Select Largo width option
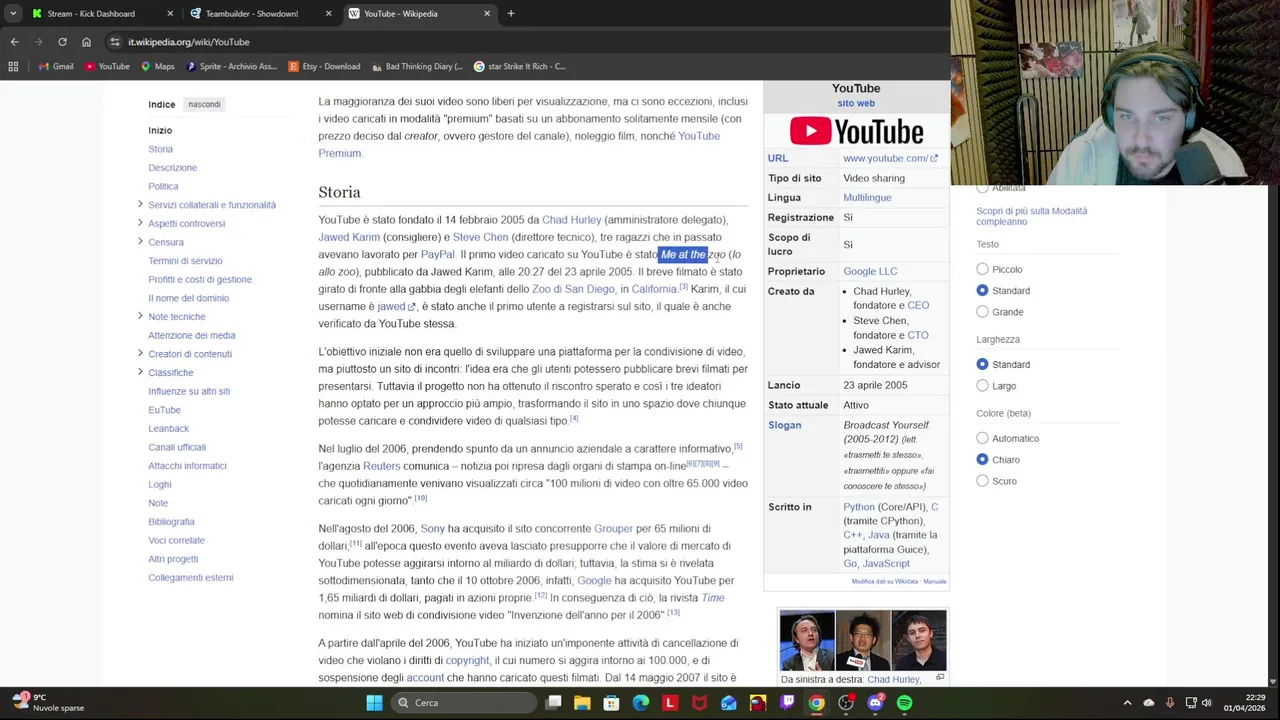Screen dimensions: 1280x720 (982, 386)
